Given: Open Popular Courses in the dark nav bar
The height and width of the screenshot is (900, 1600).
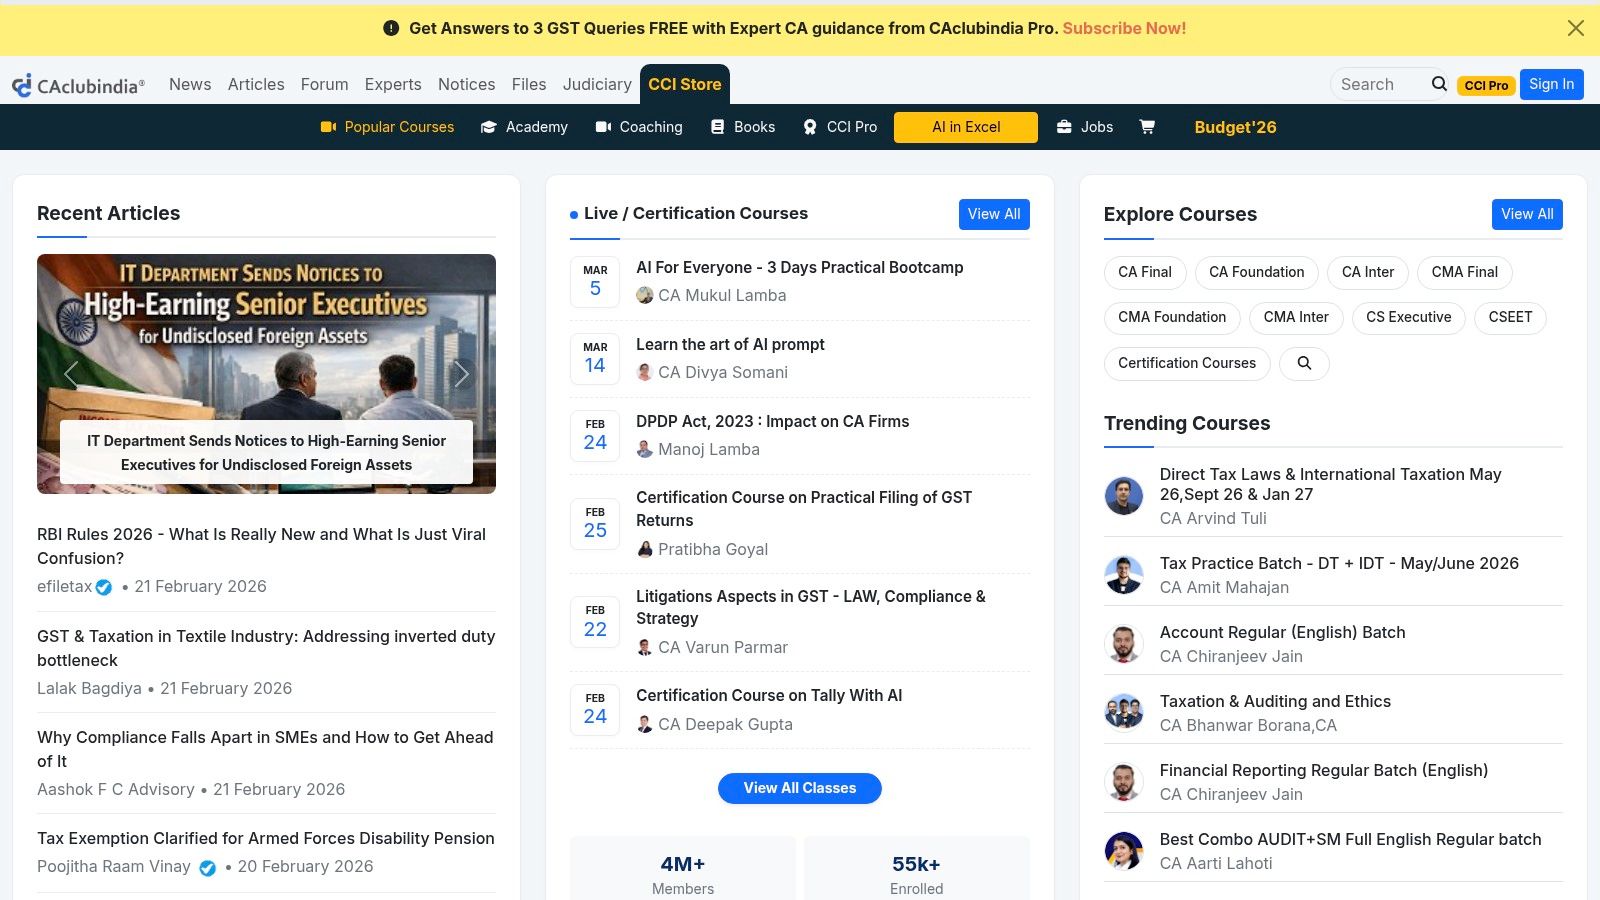Looking at the screenshot, I should 387,127.
